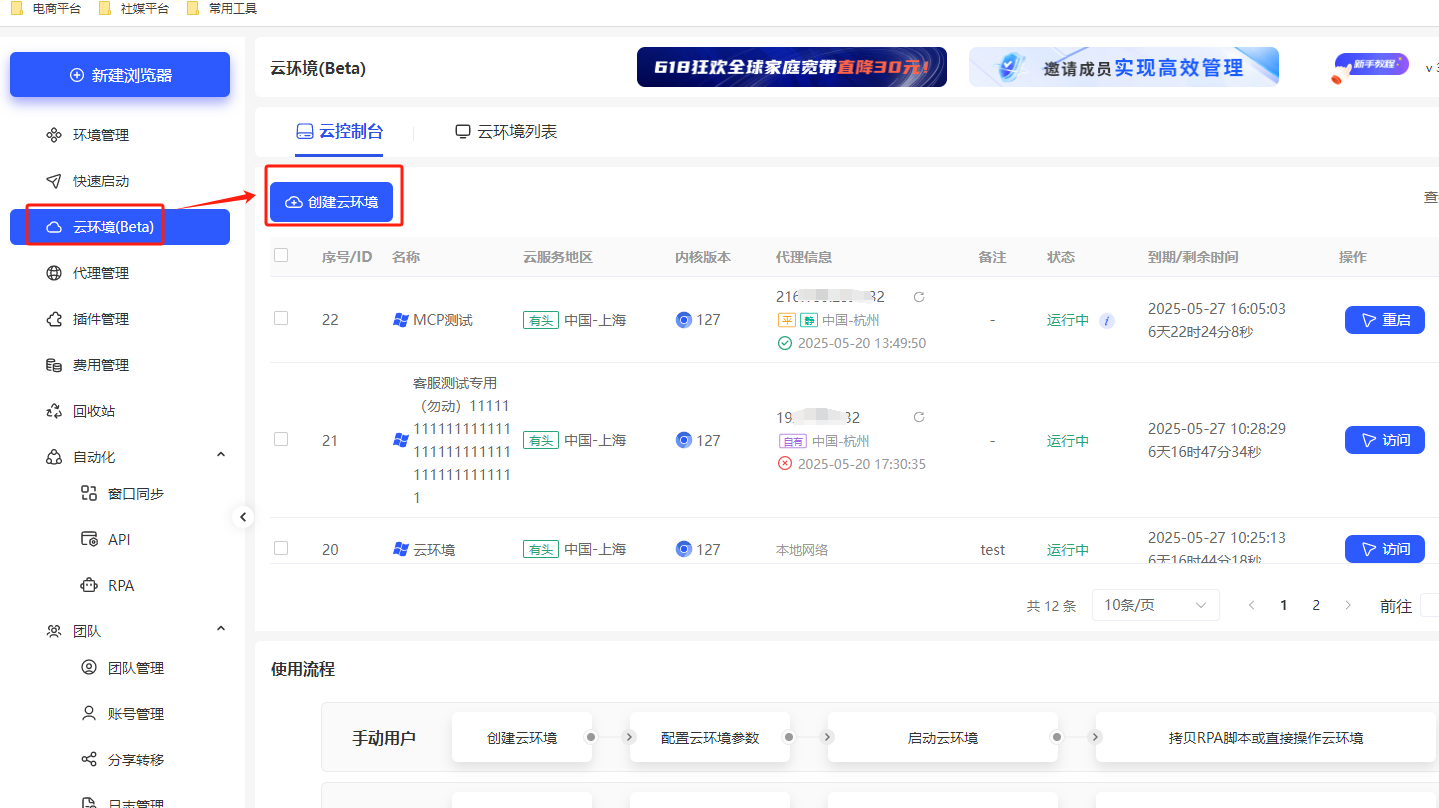1439x808 pixels.
Task: Select 云环境(Beta) sidebar item
Action: (120, 227)
